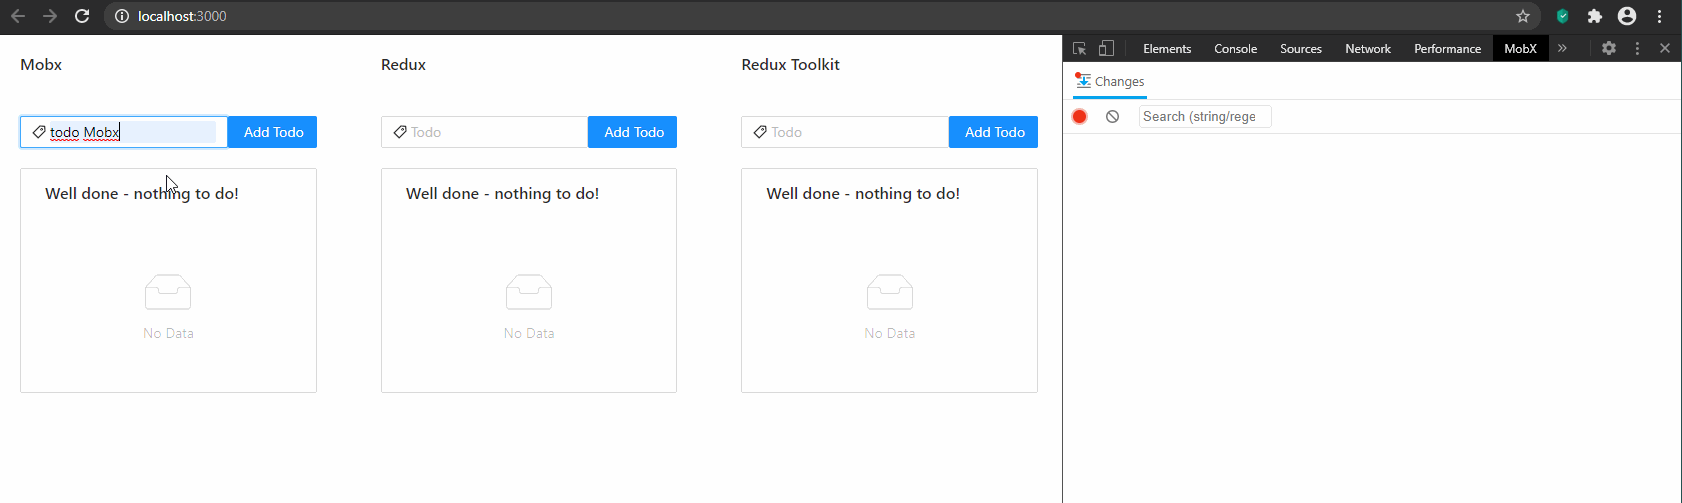Bookmark this page with the star
Viewport: 1682px width, 503px height.
[1523, 16]
